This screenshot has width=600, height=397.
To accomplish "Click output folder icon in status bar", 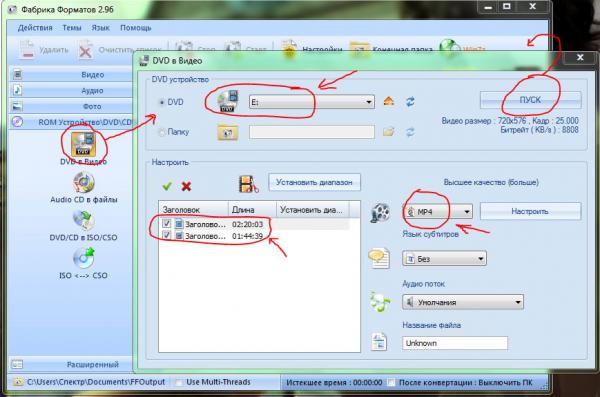I will pos(18,382).
